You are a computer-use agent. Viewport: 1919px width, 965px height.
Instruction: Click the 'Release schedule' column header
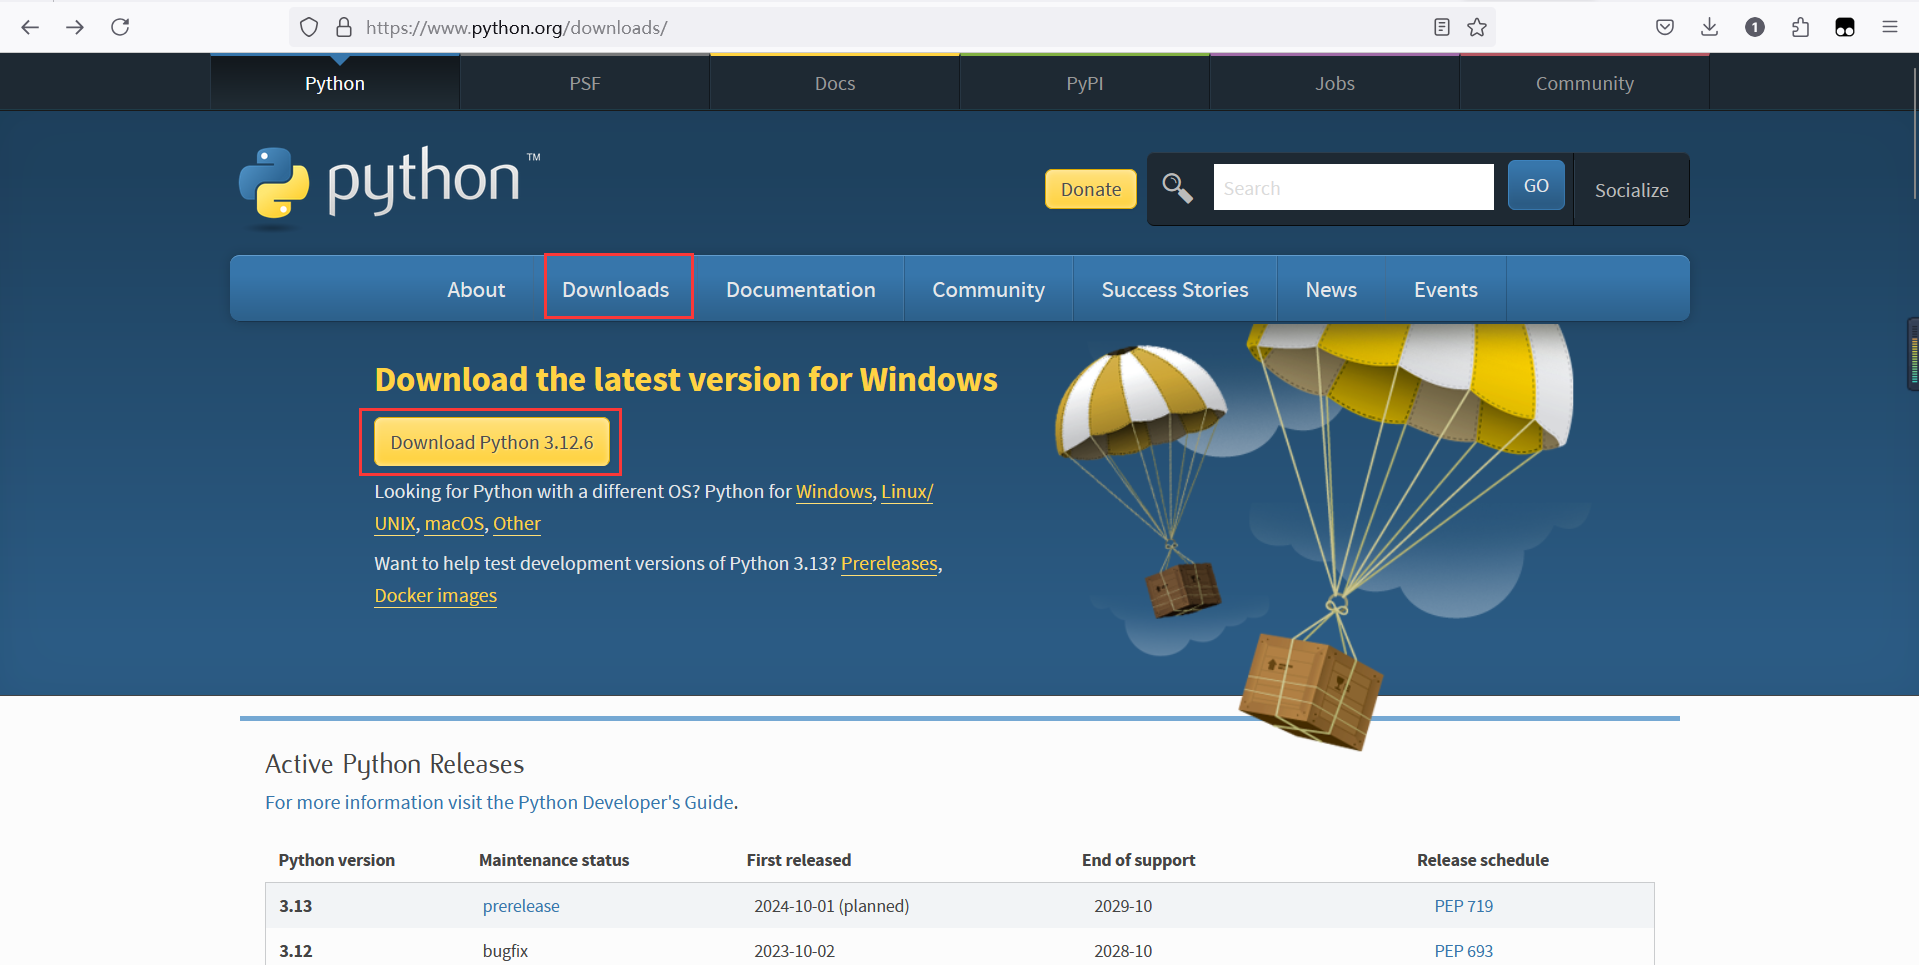(x=1483, y=860)
